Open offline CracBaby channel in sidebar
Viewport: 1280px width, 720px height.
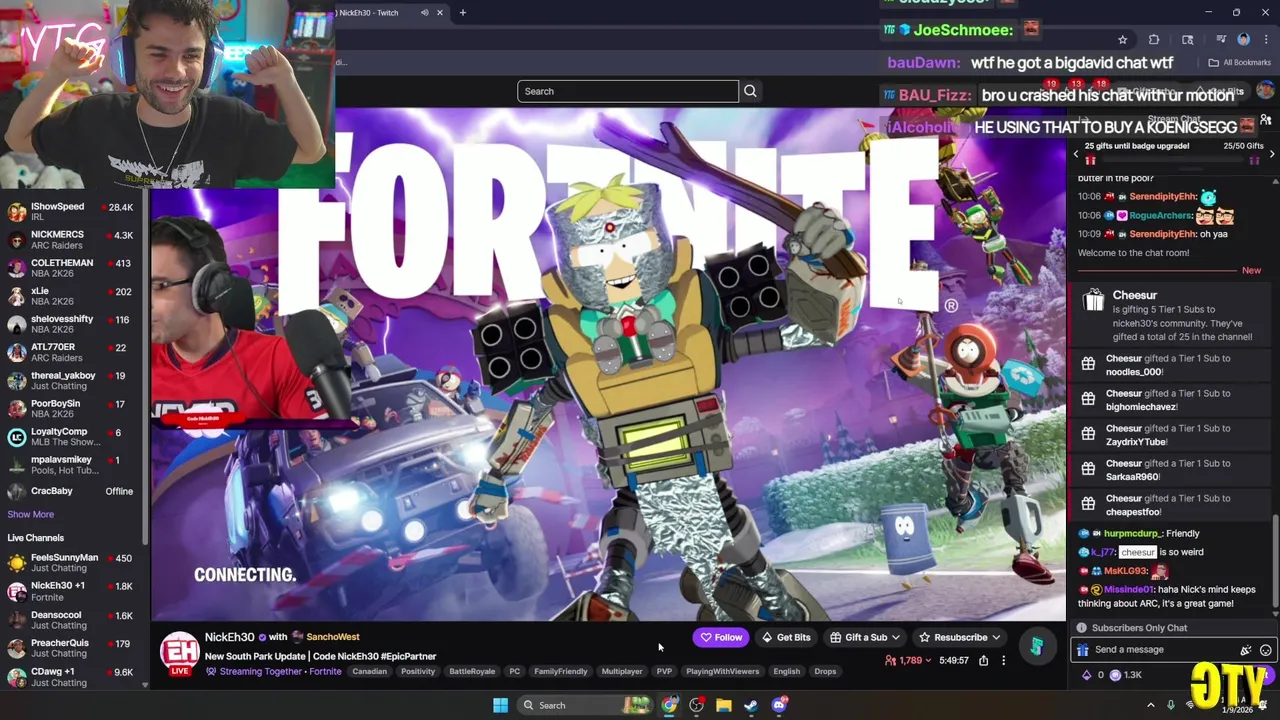point(70,491)
